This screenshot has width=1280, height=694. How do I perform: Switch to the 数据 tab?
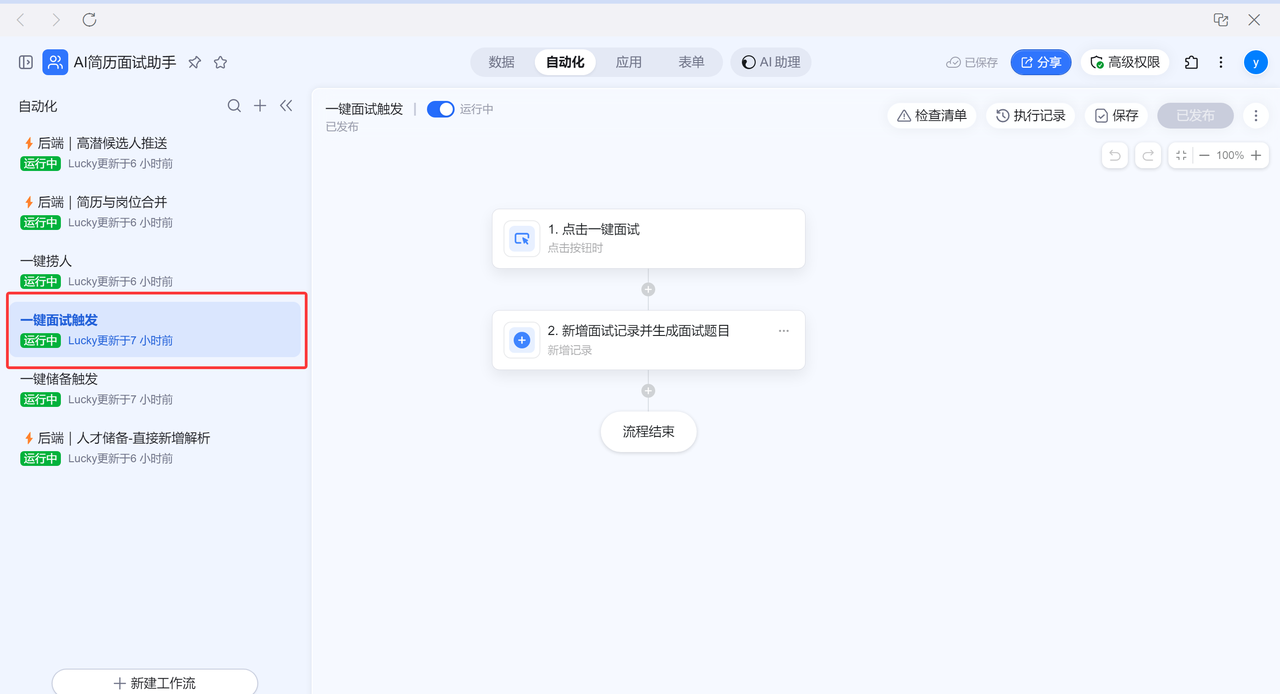501,62
